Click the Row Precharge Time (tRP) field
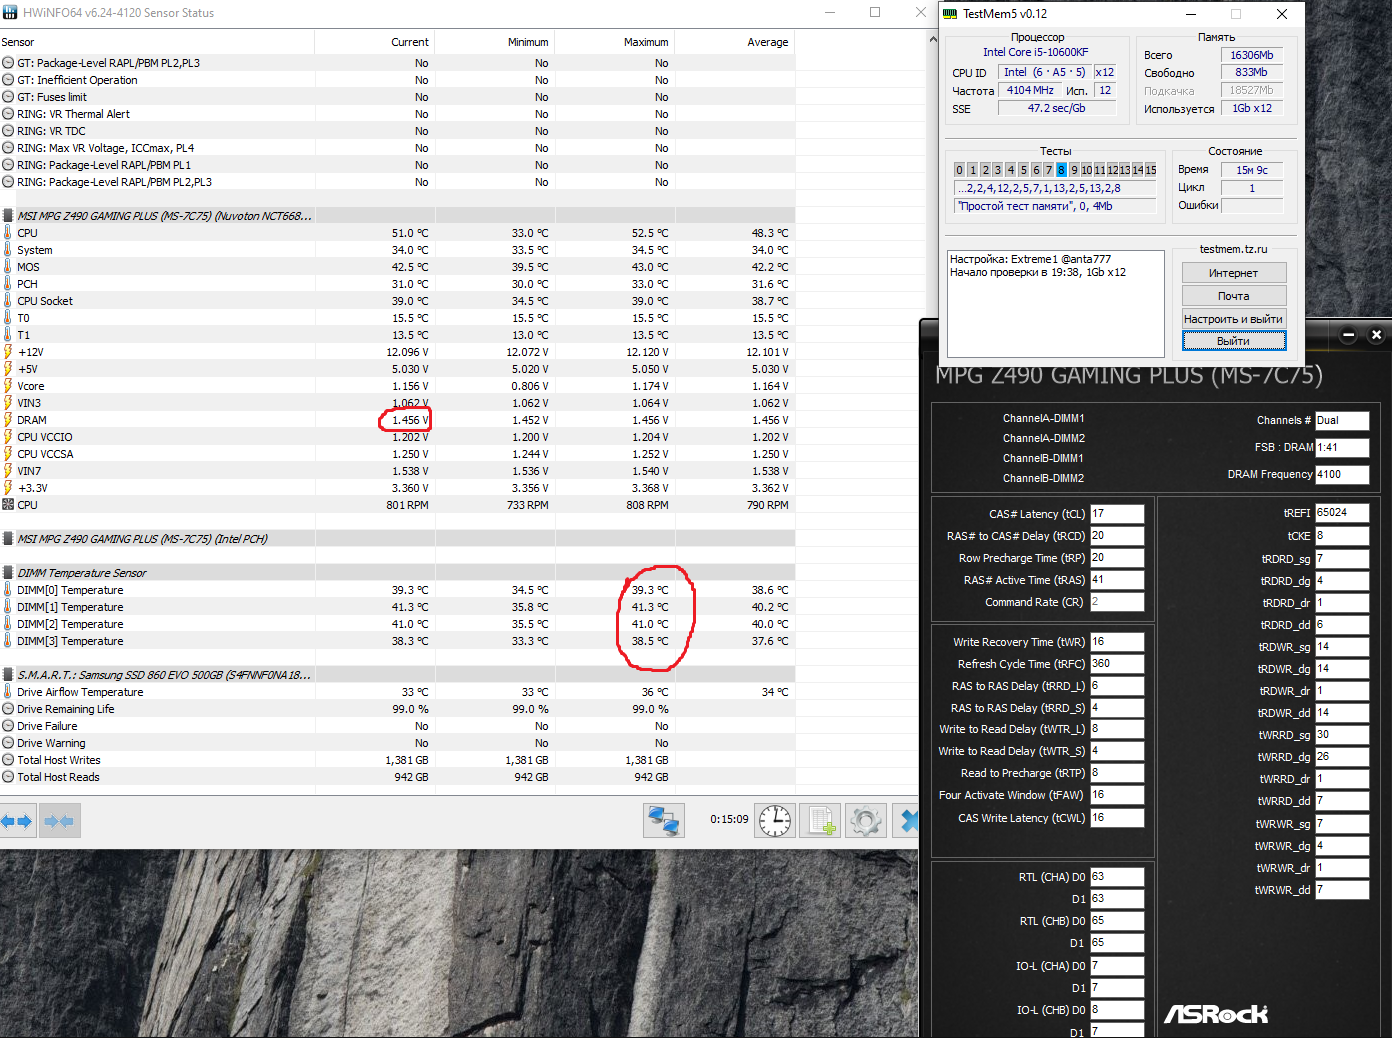 point(1117,558)
